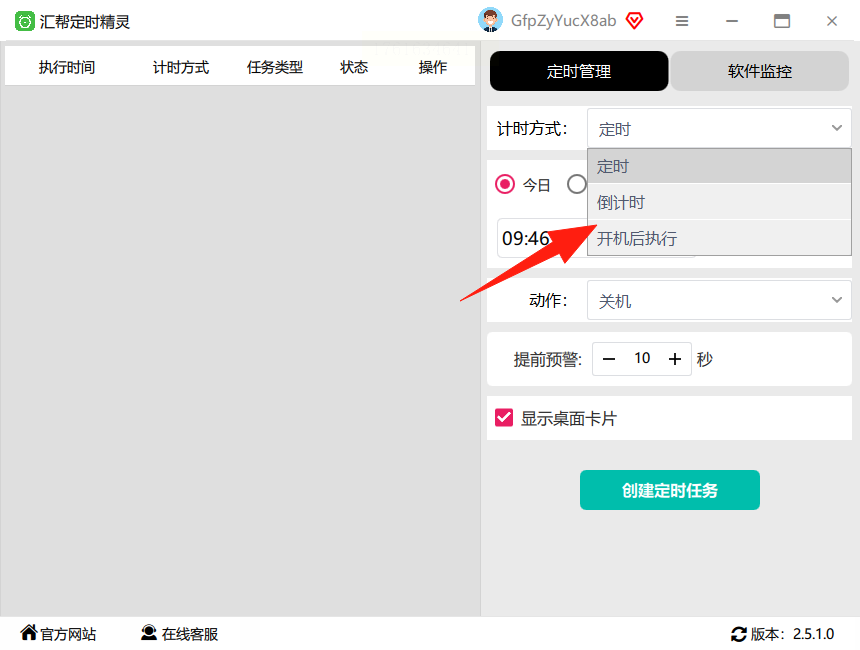Click the user avatar picture
Image resolution: width=860 pixels, height=650 pixels.
(x=490, y=20)
